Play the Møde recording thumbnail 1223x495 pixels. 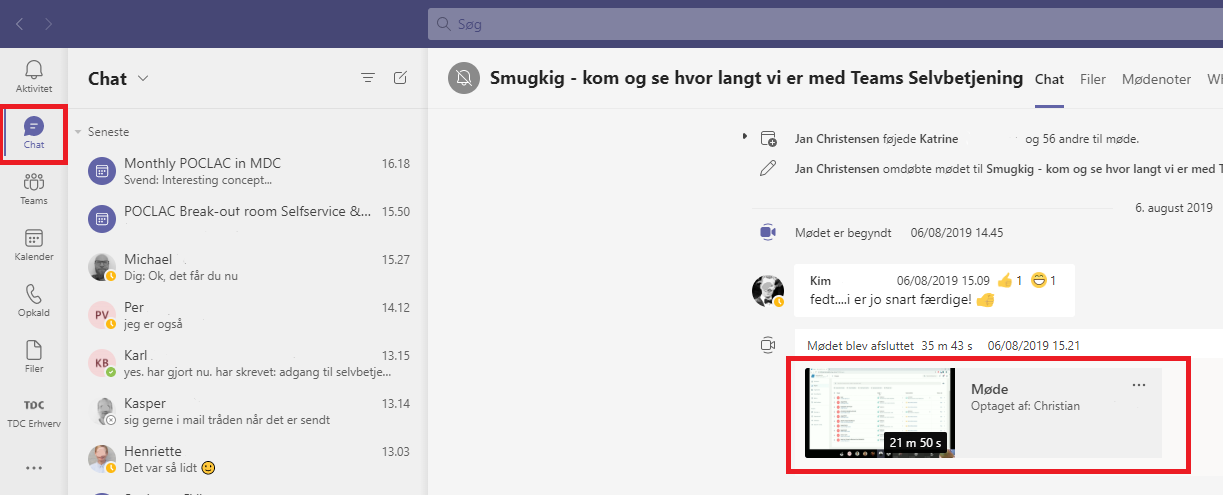pos(879,412)
